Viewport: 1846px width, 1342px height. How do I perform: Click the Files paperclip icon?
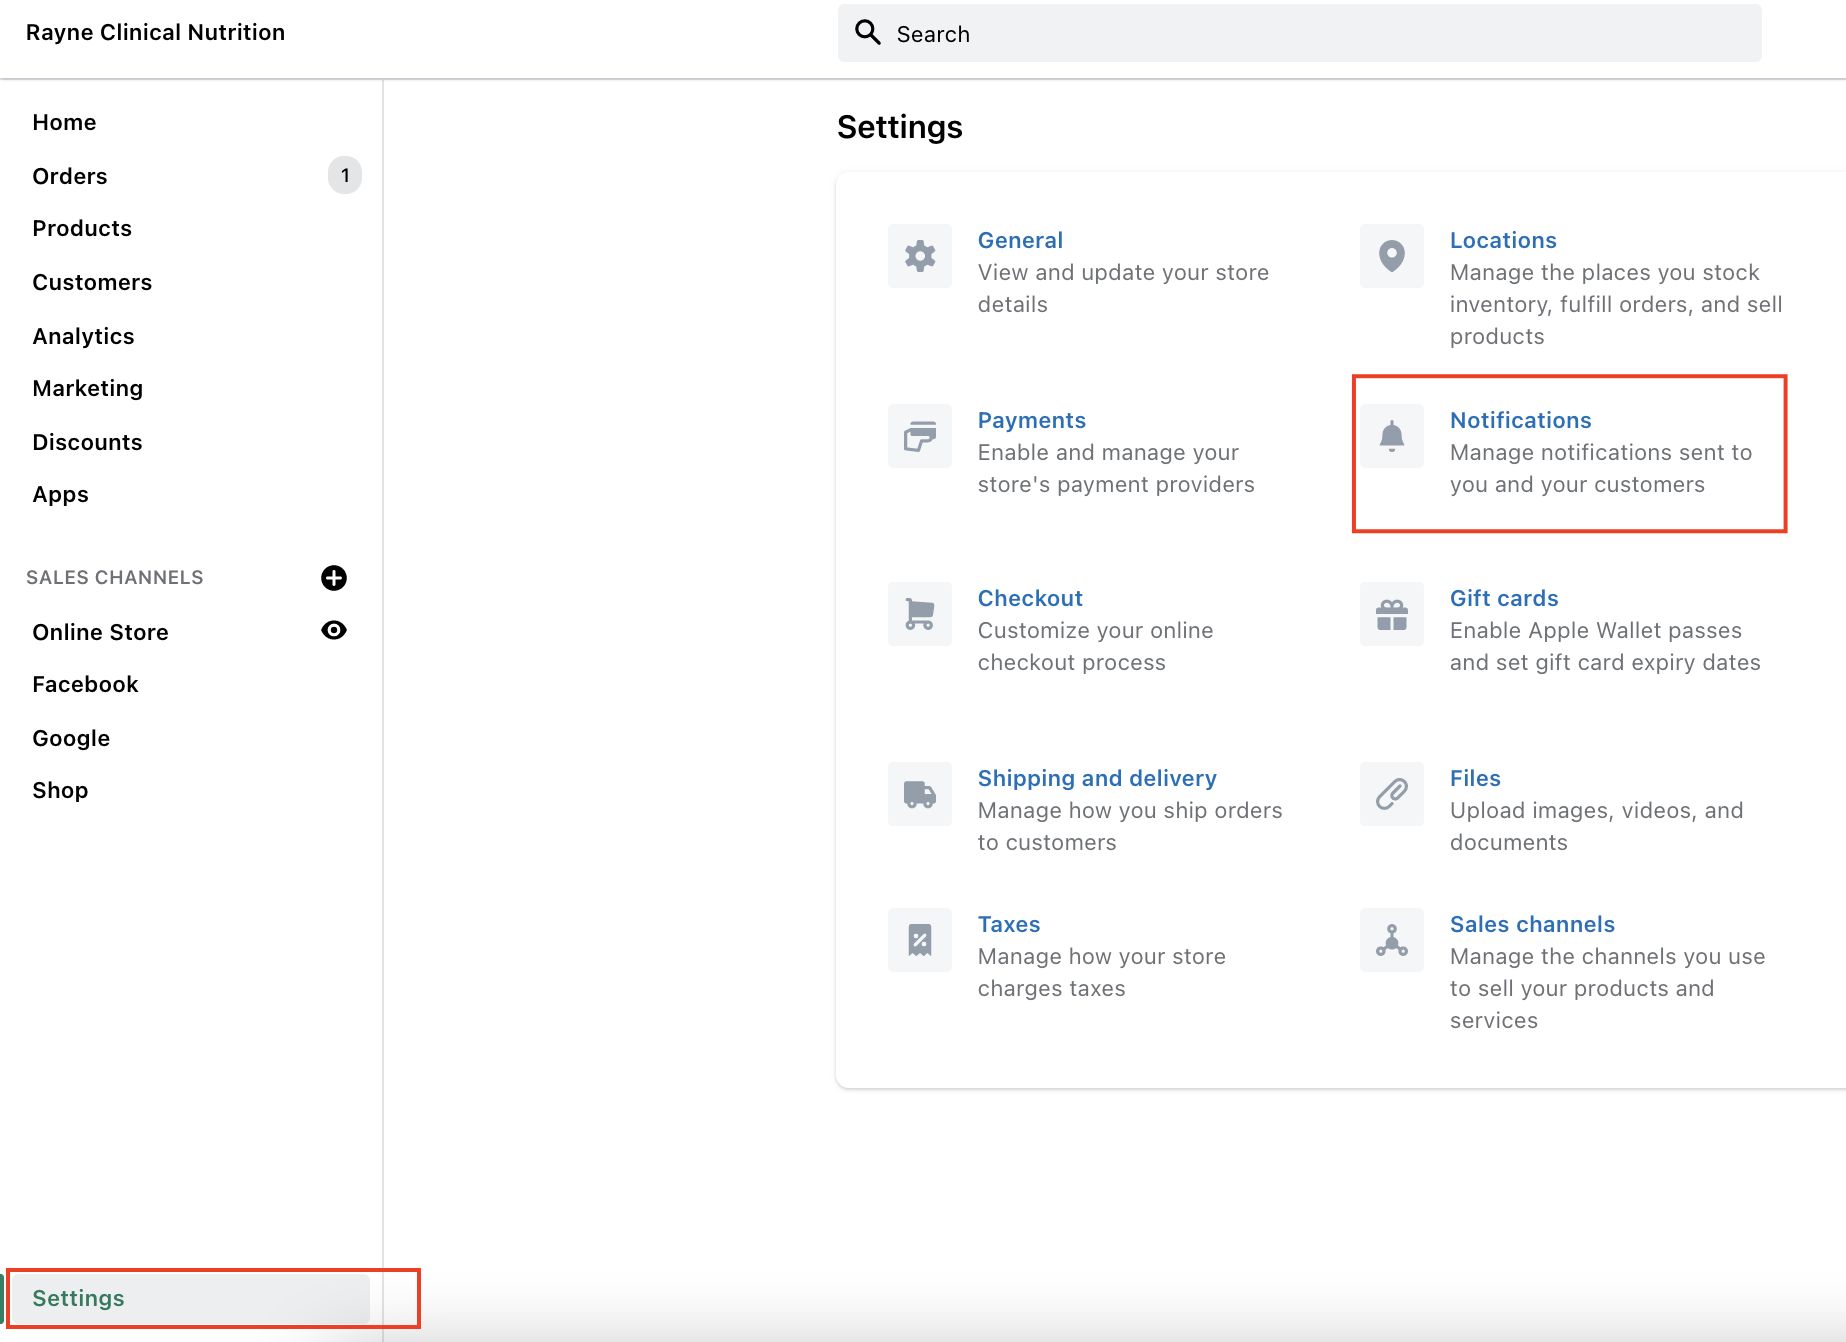pyautogui.click(x=1391, y=794)
